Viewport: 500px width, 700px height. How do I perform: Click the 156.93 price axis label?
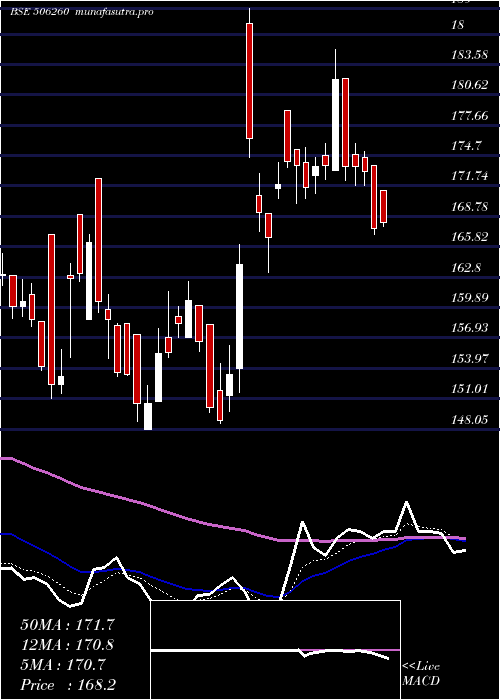470,328
